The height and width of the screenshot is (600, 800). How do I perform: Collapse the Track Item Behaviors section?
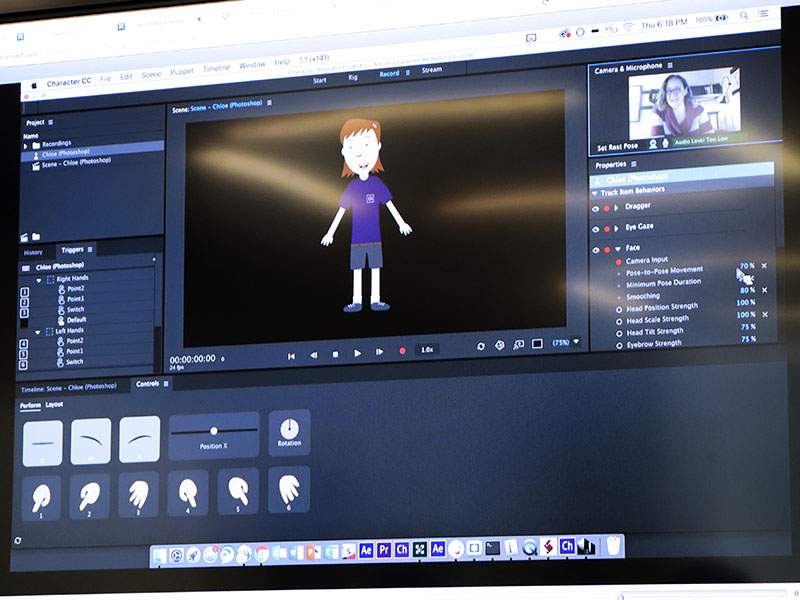coord(595,193)
